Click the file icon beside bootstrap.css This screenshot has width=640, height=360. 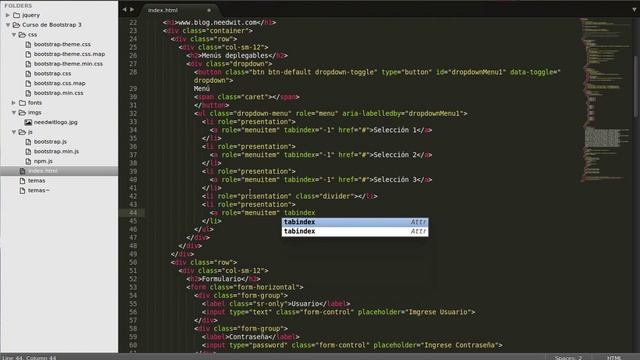[x=28, y=73]
